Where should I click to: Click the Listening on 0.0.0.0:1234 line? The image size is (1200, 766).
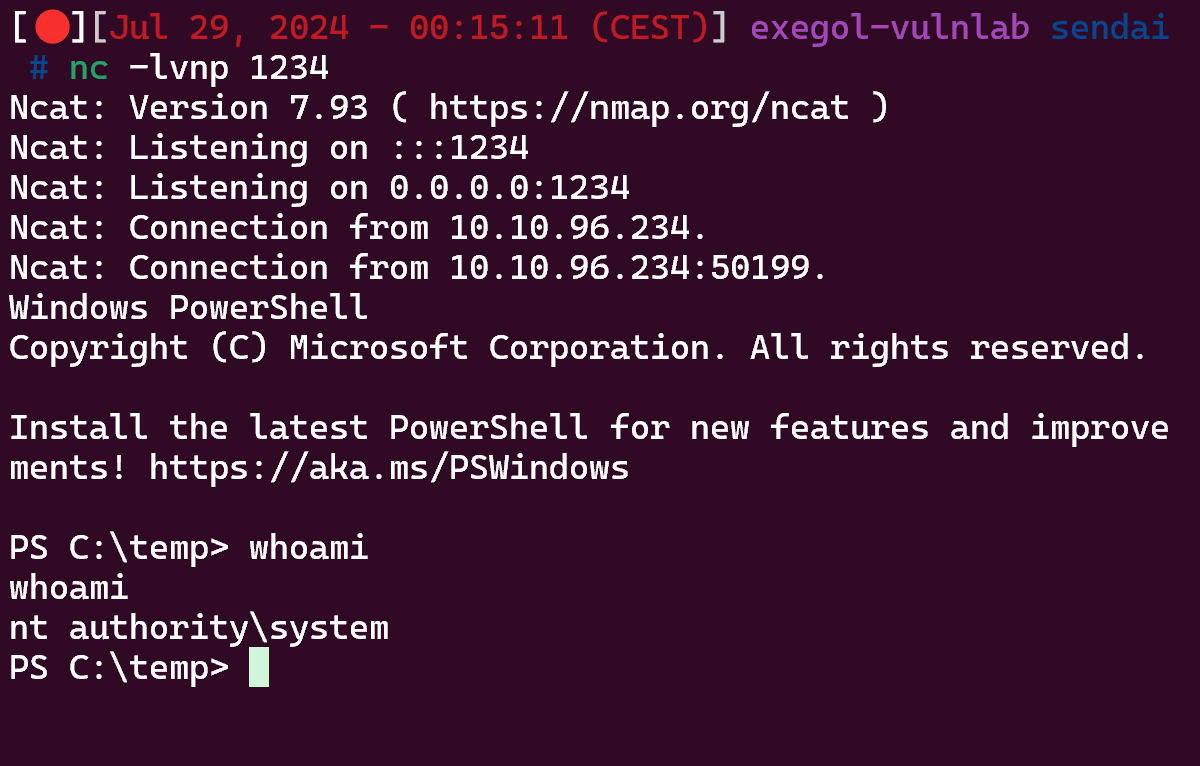[319, 188]
